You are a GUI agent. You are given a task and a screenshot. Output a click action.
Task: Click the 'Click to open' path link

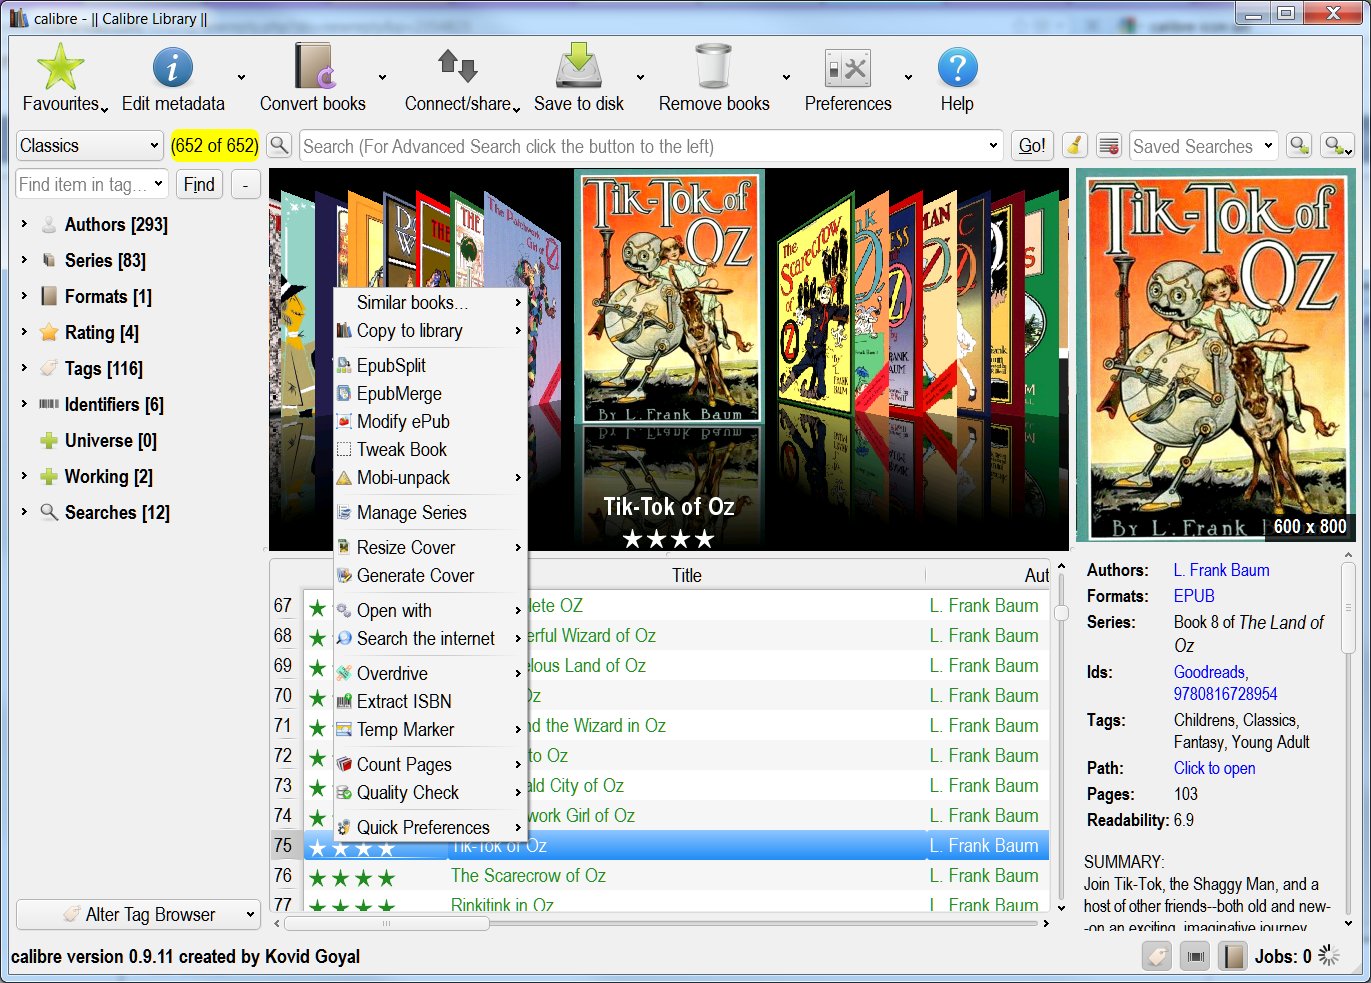(1215, 768)
